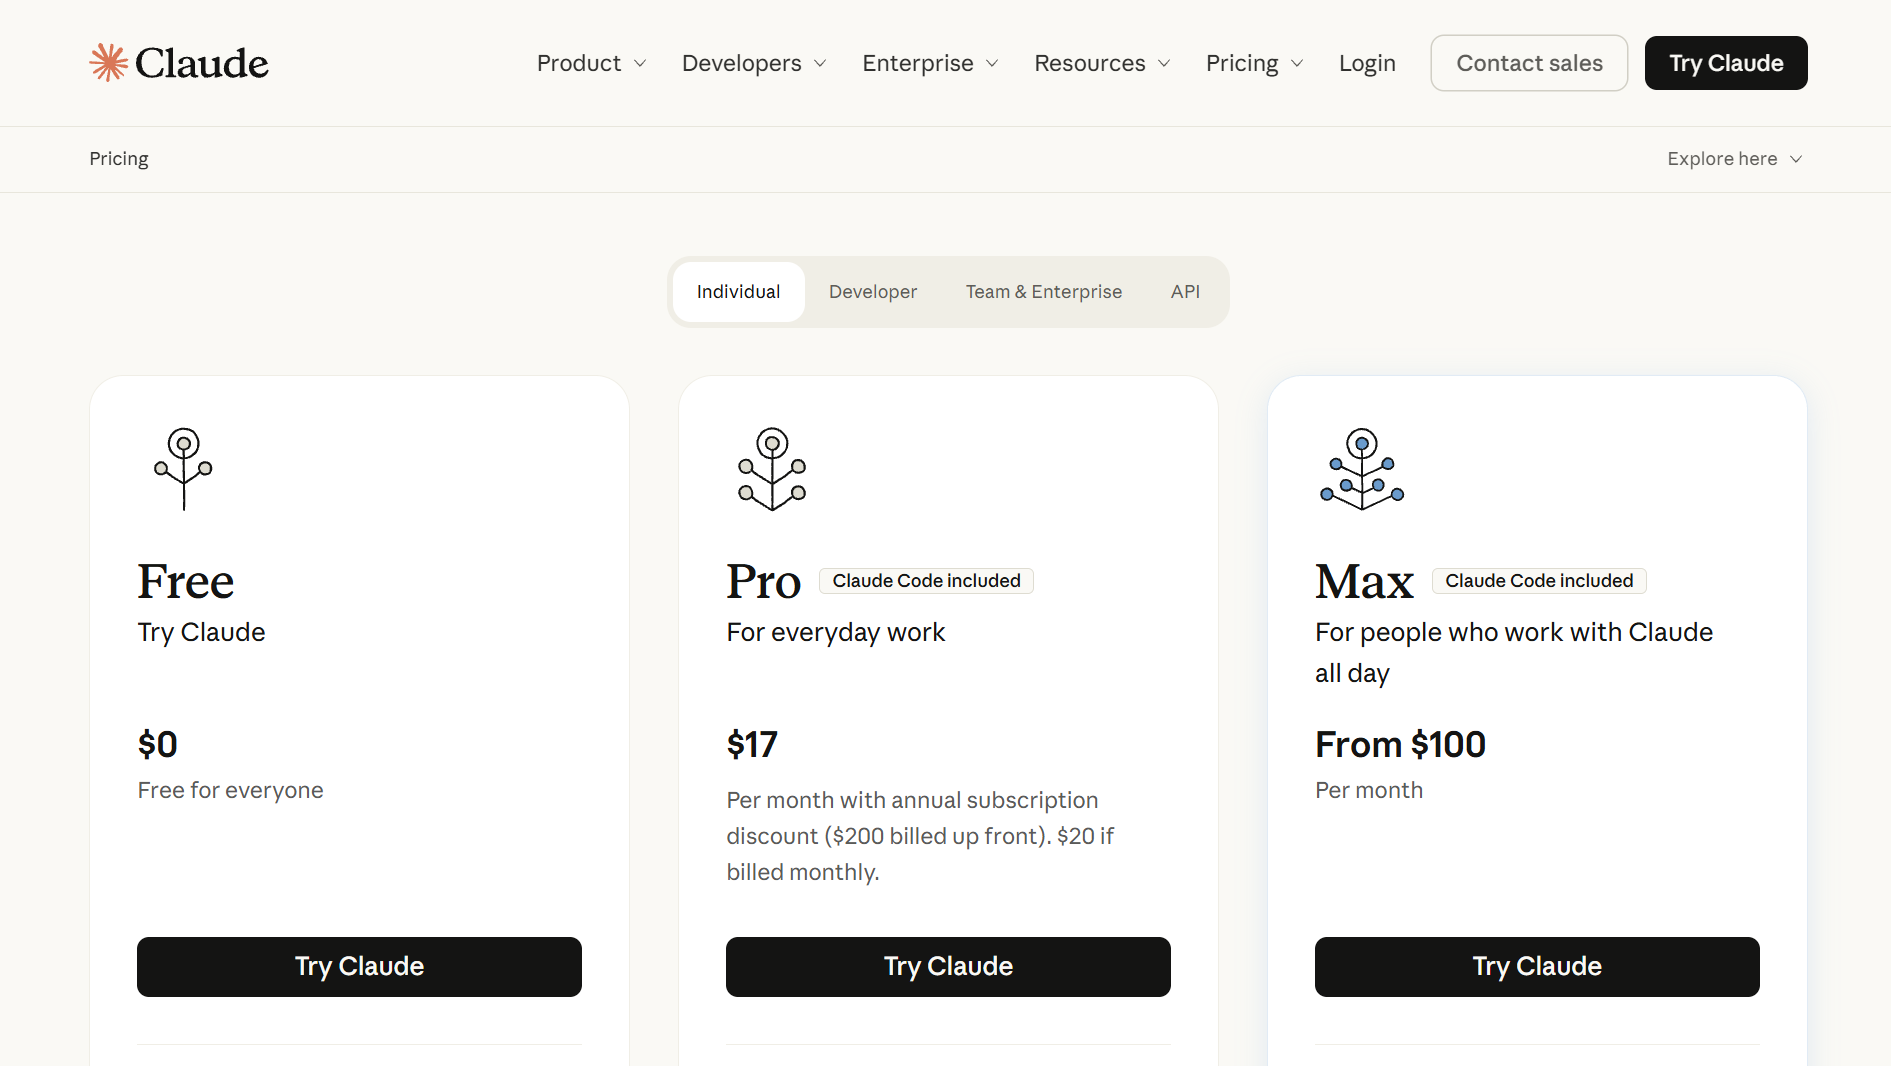Click the Max plan heading

click(x=1364, y=582)
